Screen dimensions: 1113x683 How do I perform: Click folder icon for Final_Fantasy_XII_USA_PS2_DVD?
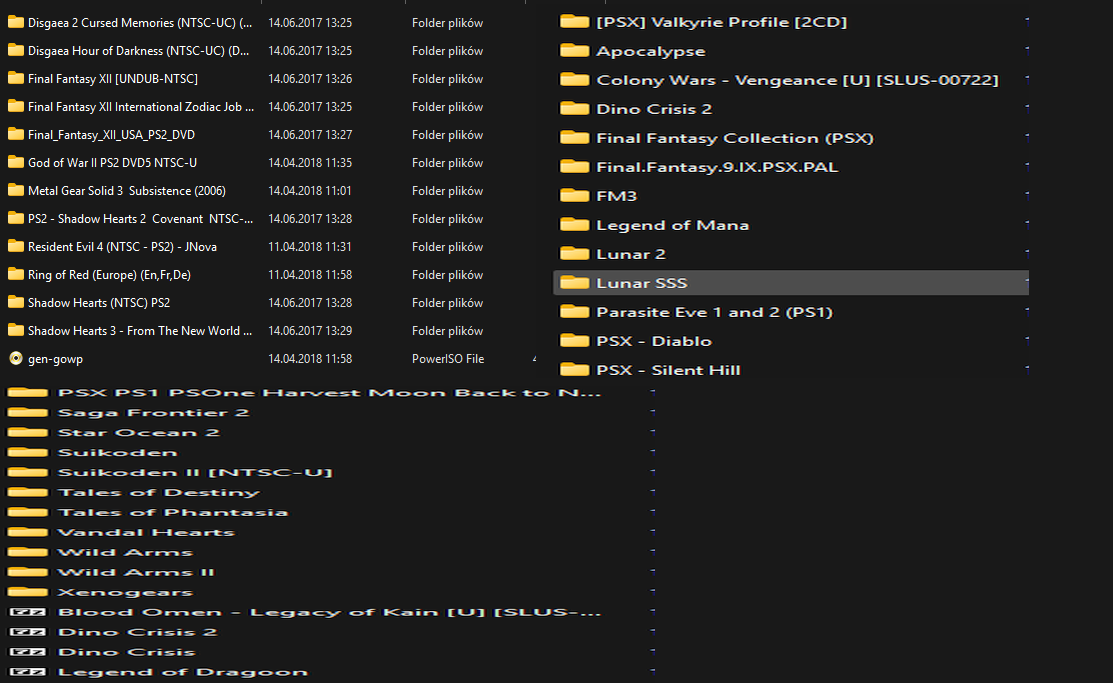(x=16, y=135)
